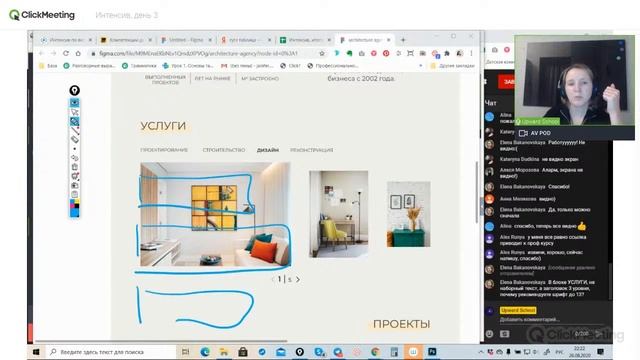Screen dimensions: 640x360
Task: Open Microsoft Store from the taskbar
Action: click(x=243, y=352)
